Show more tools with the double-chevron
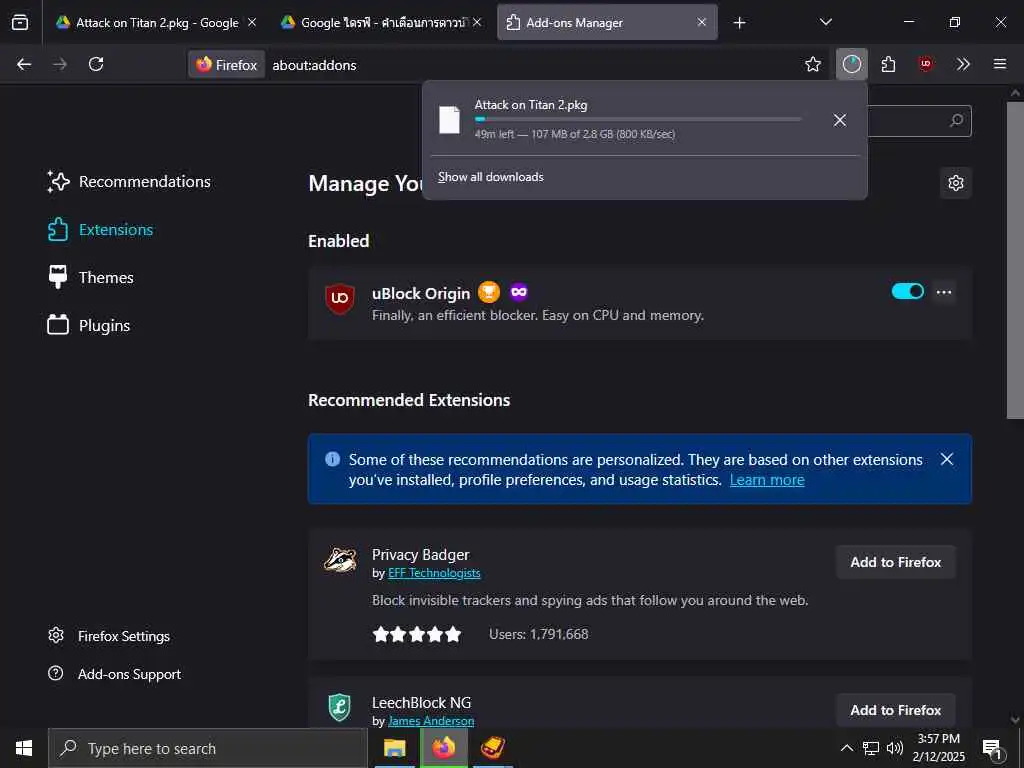Viewport: 1024px width, 768px height. coord(963,64)
